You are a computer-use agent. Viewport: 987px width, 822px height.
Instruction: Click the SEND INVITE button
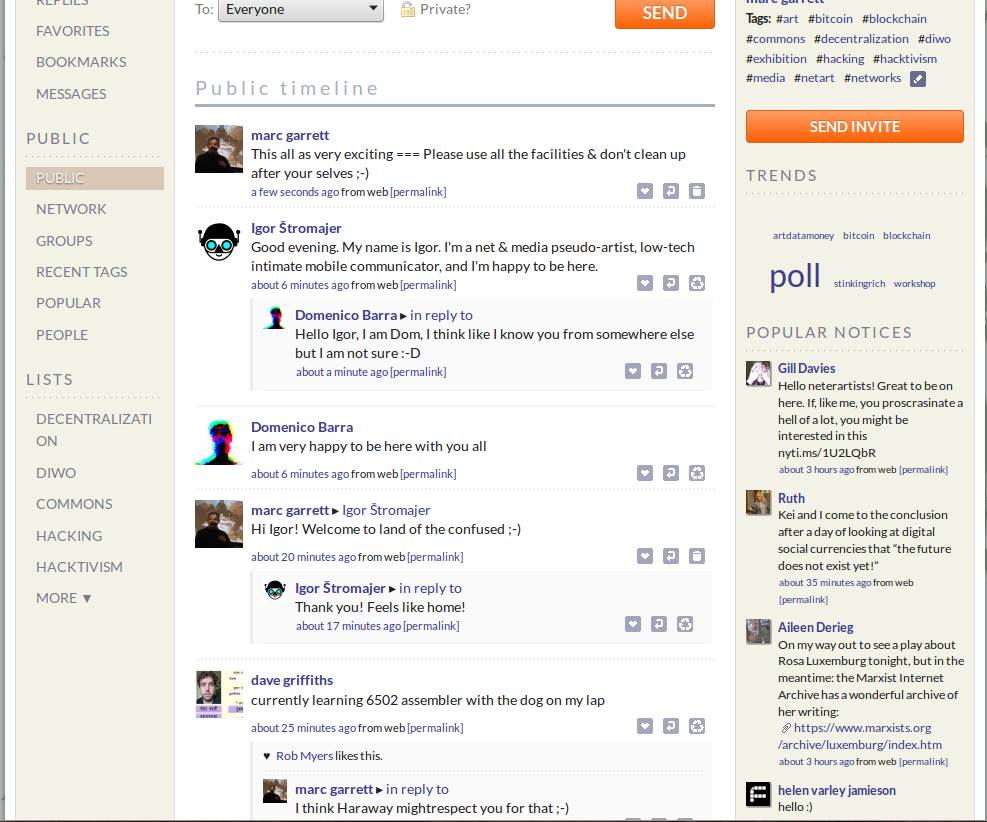click(854, 127)
